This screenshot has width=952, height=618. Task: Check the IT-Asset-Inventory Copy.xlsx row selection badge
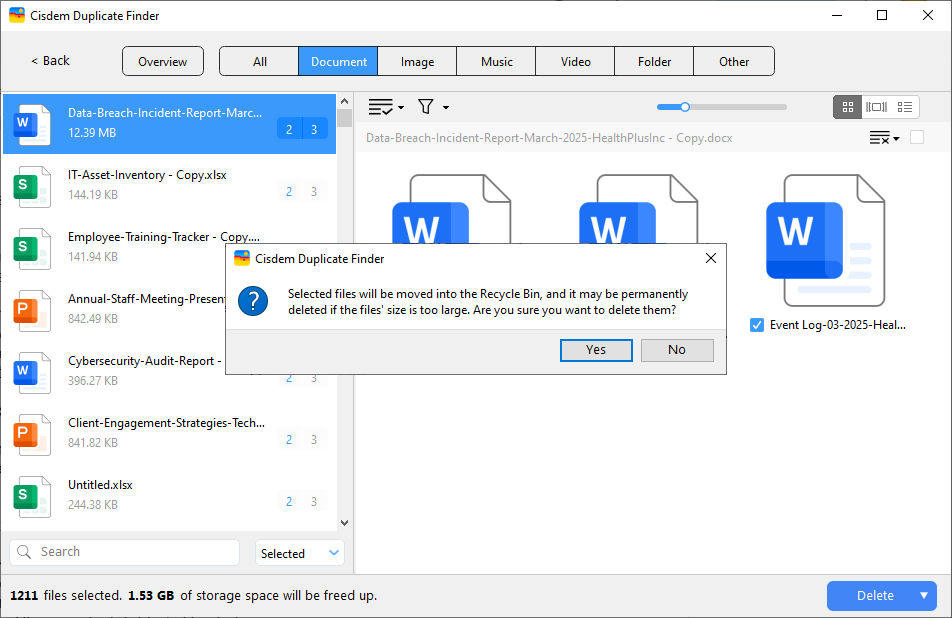tap(289, 191)
